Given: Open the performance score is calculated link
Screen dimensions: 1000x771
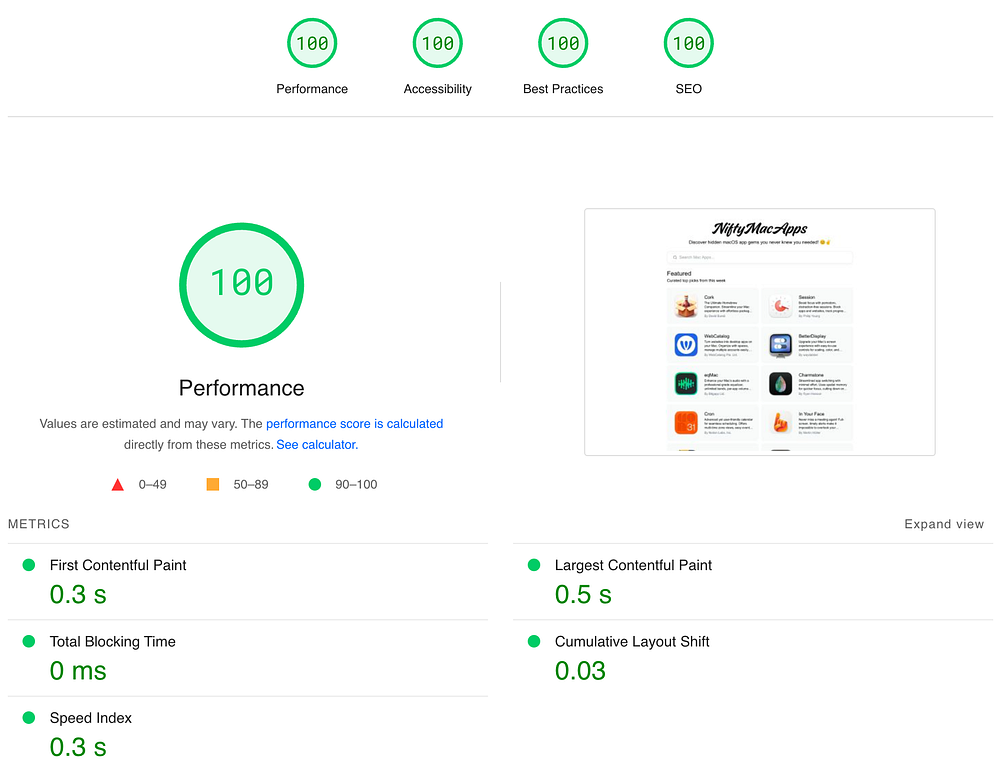Looking at the screenshot, I should click(355, 423).
